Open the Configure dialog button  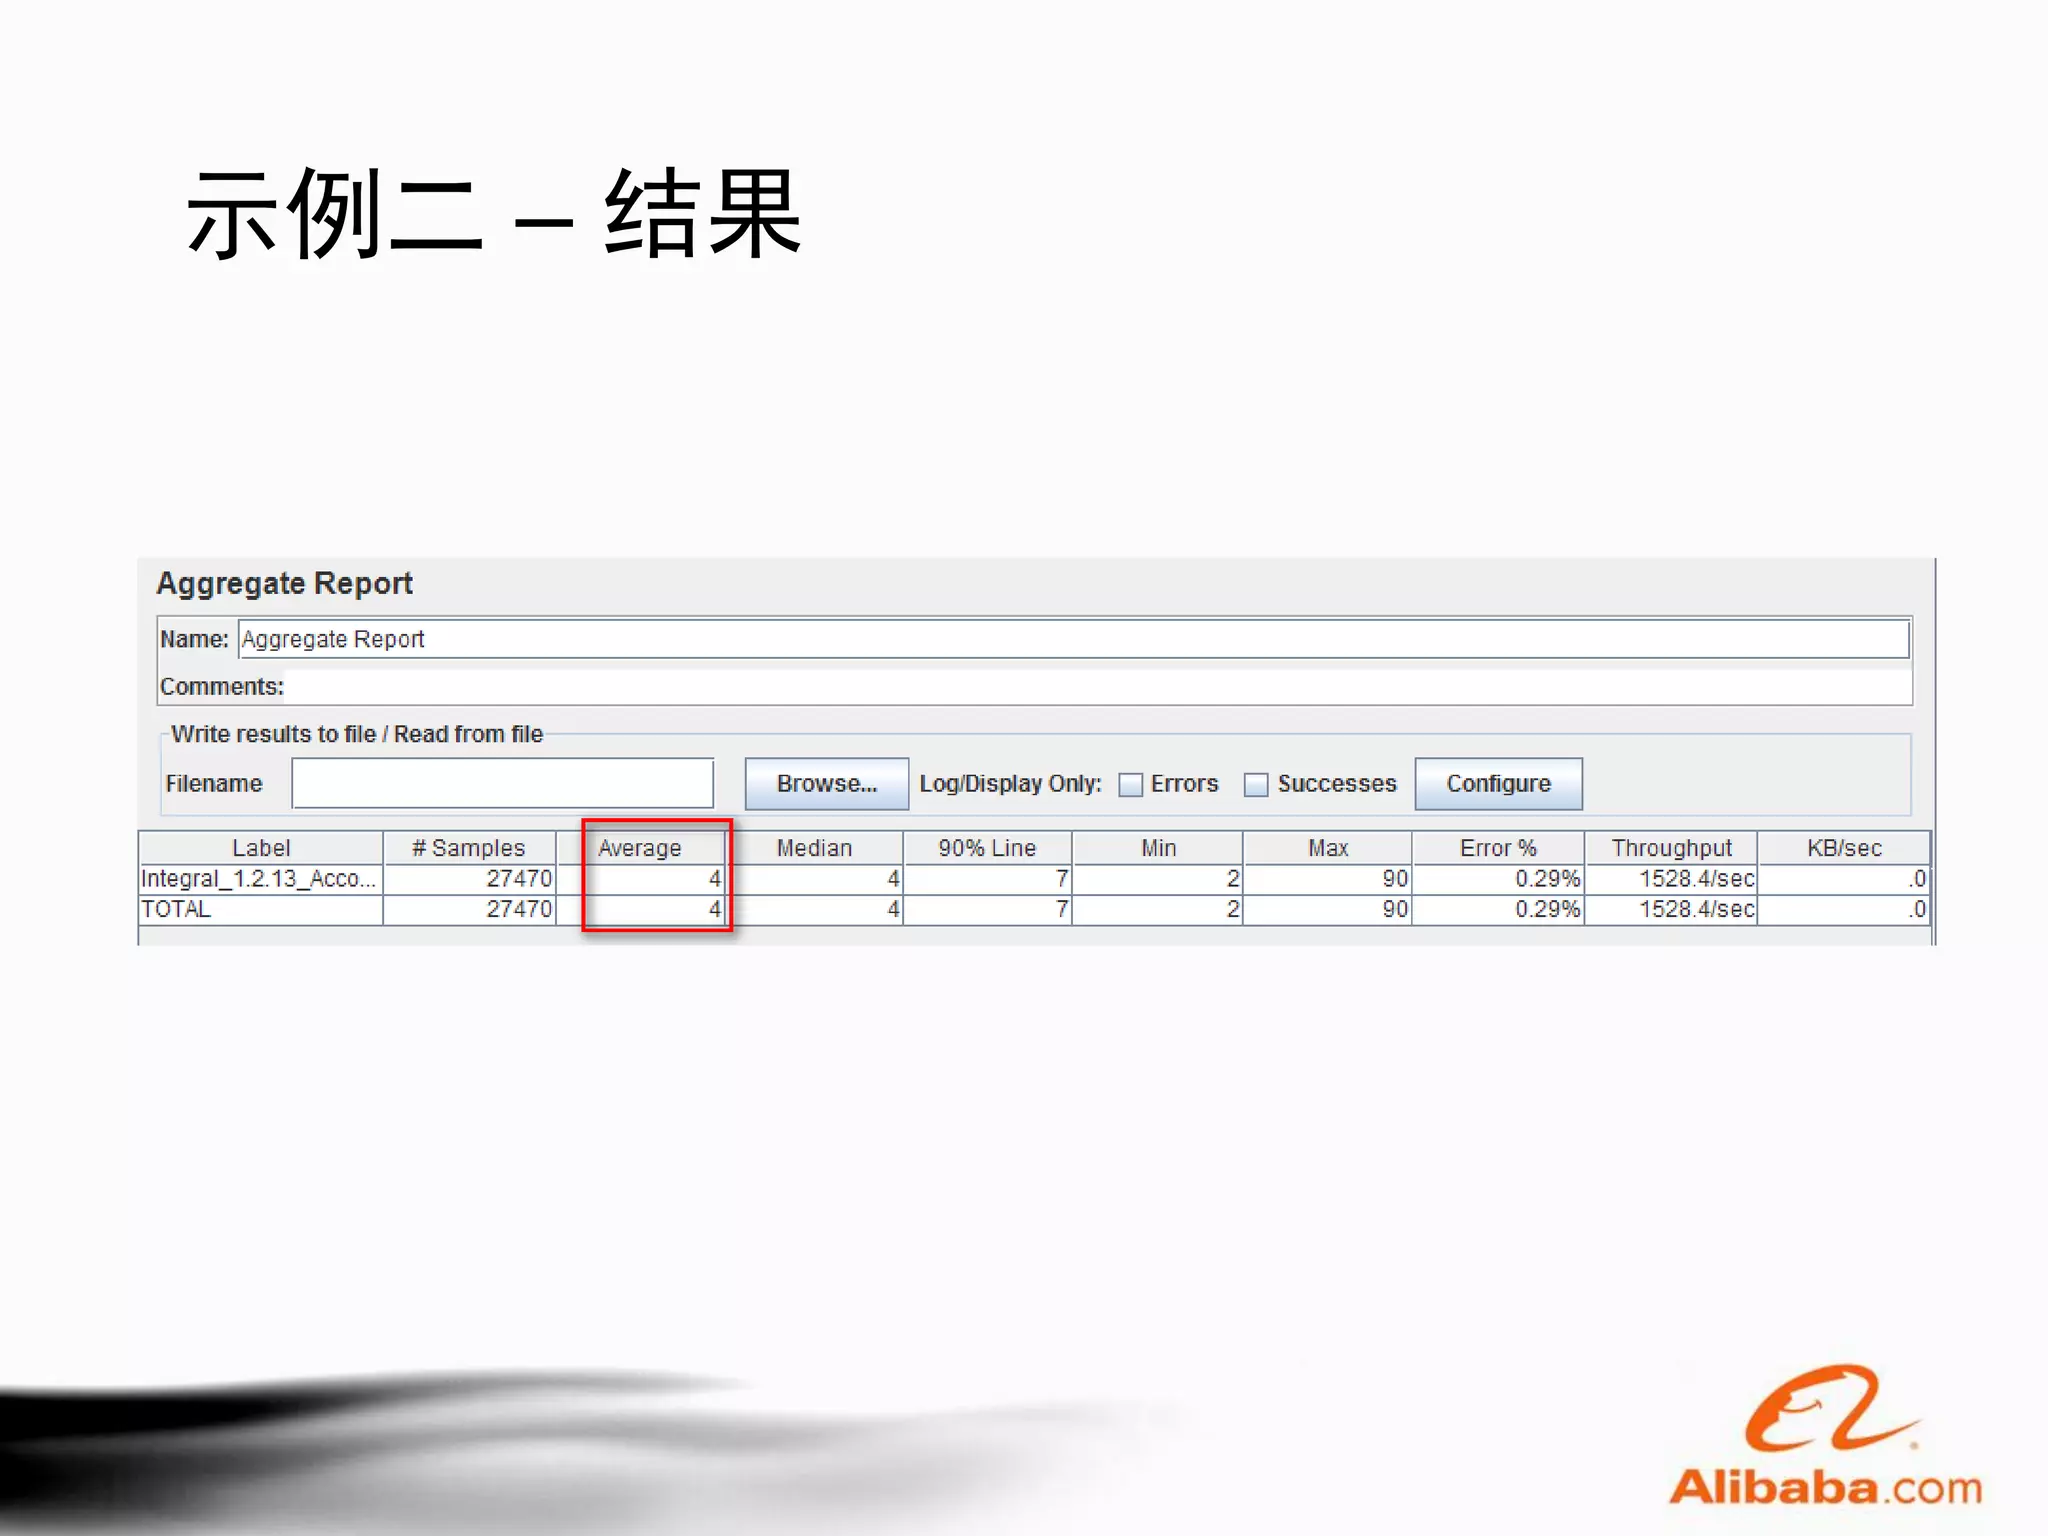click(x=1497, y=784)
